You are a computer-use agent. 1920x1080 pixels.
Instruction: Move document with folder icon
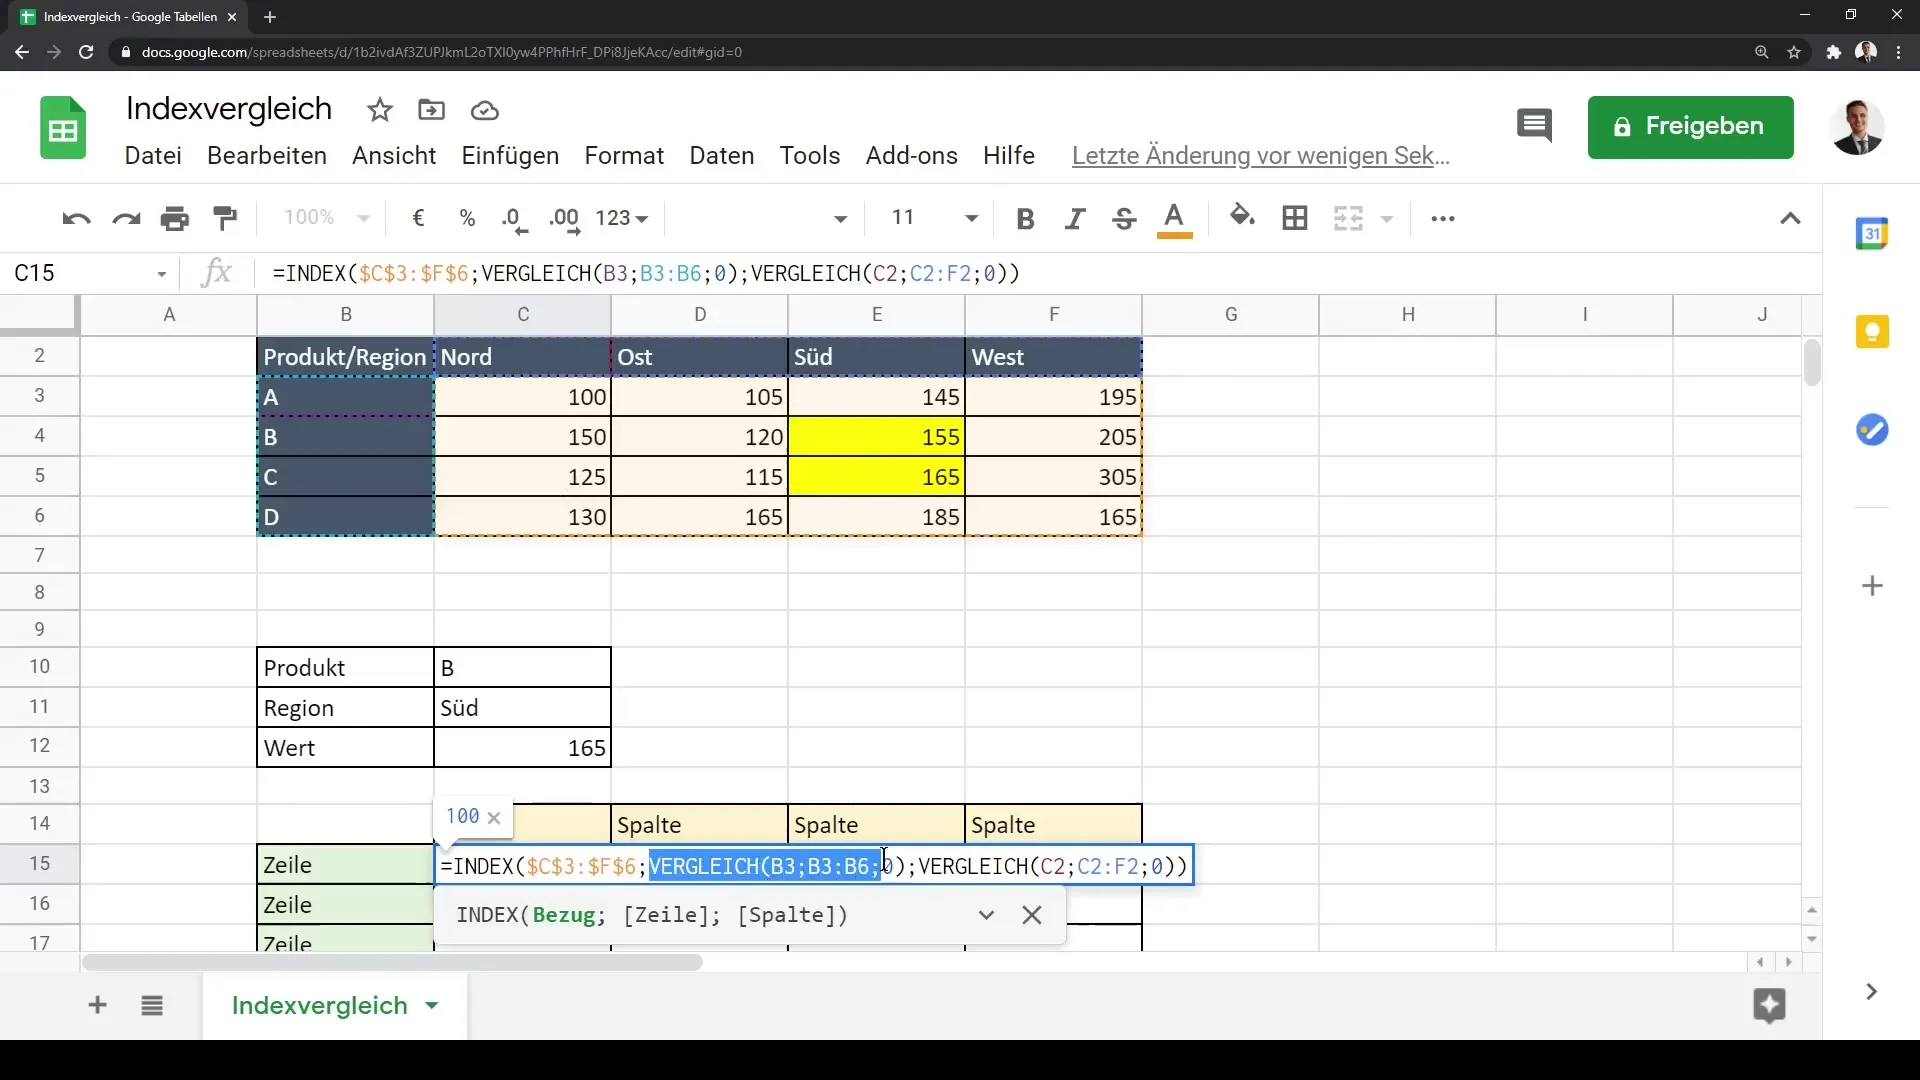(432, 110)
